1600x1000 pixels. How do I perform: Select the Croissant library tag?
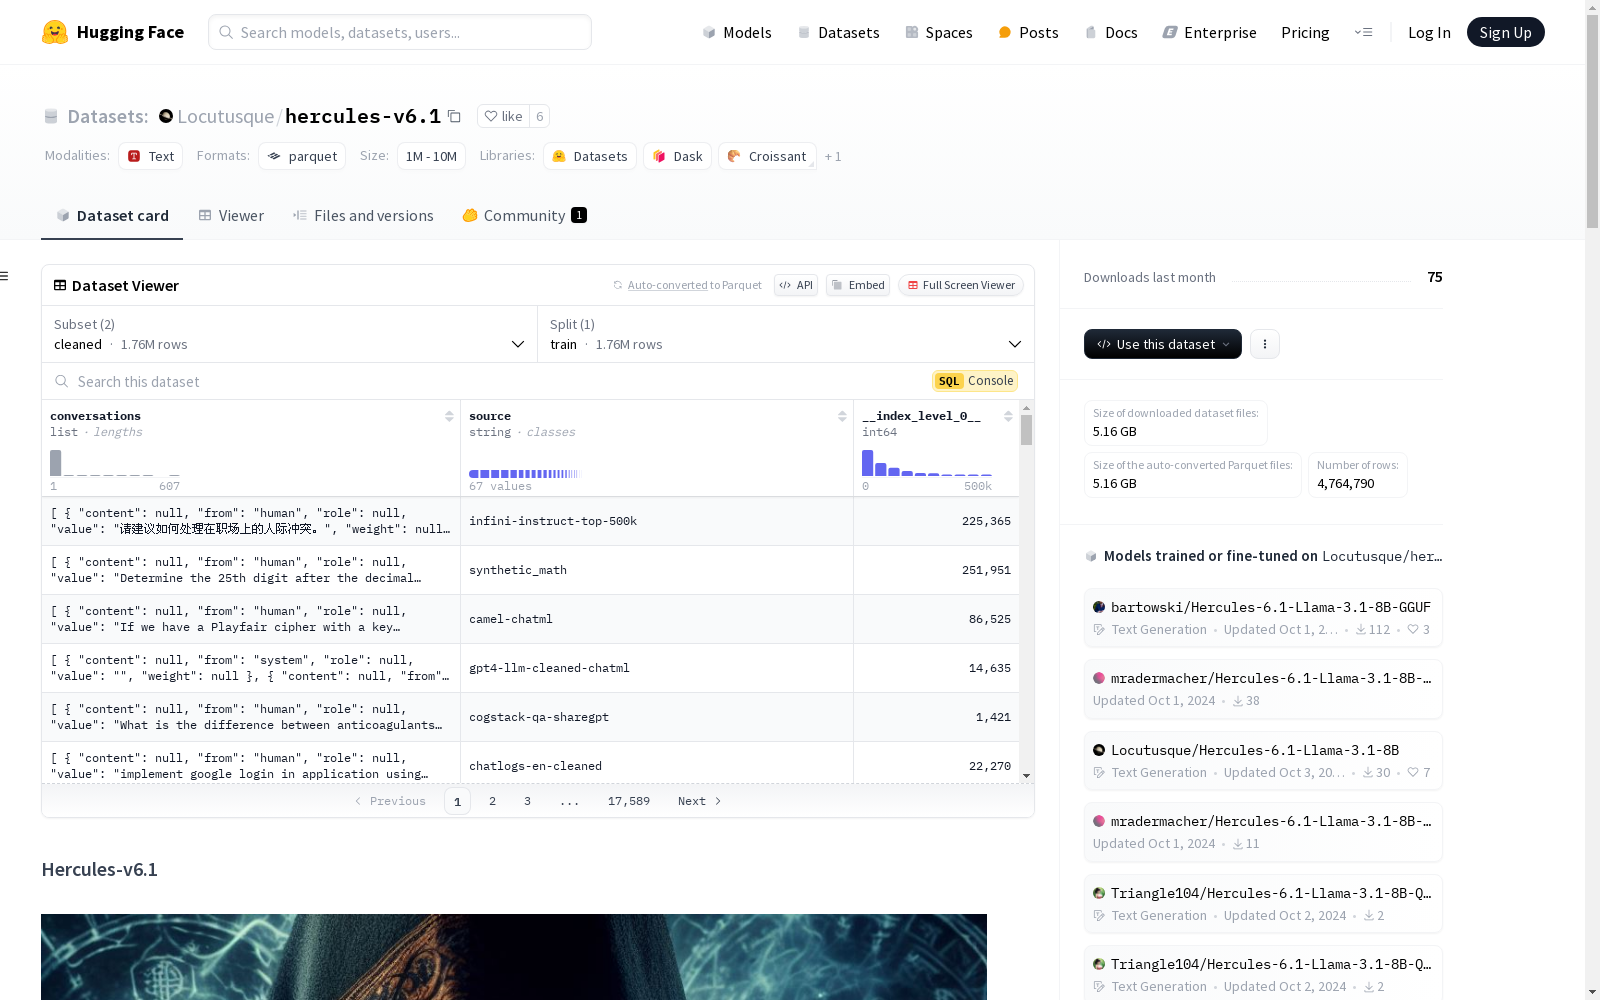(767, 156)
